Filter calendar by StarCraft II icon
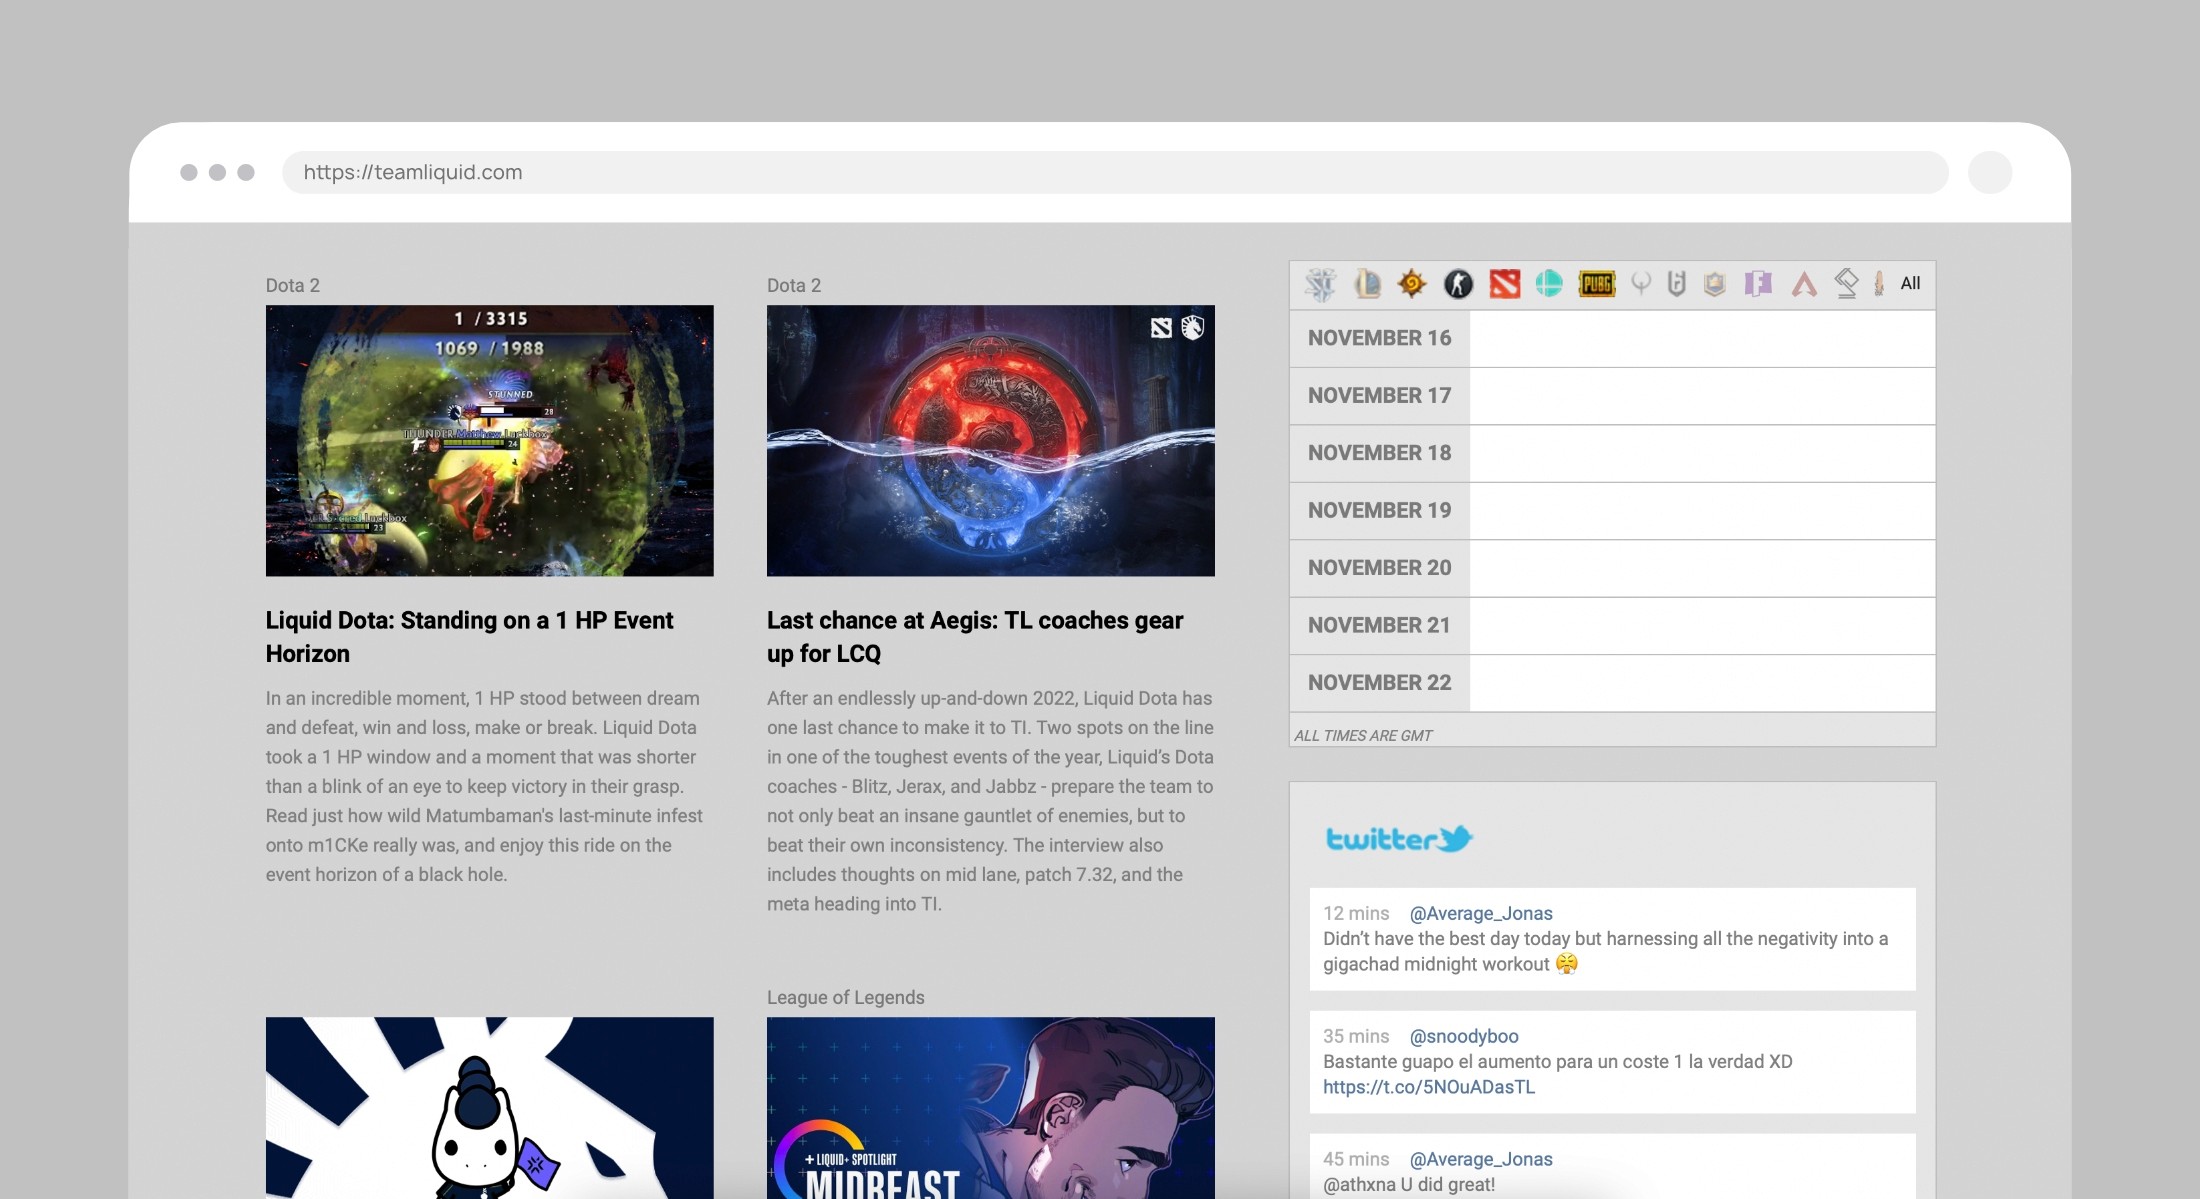This screenshot has width=2200, height=1199. (1320, 285)
